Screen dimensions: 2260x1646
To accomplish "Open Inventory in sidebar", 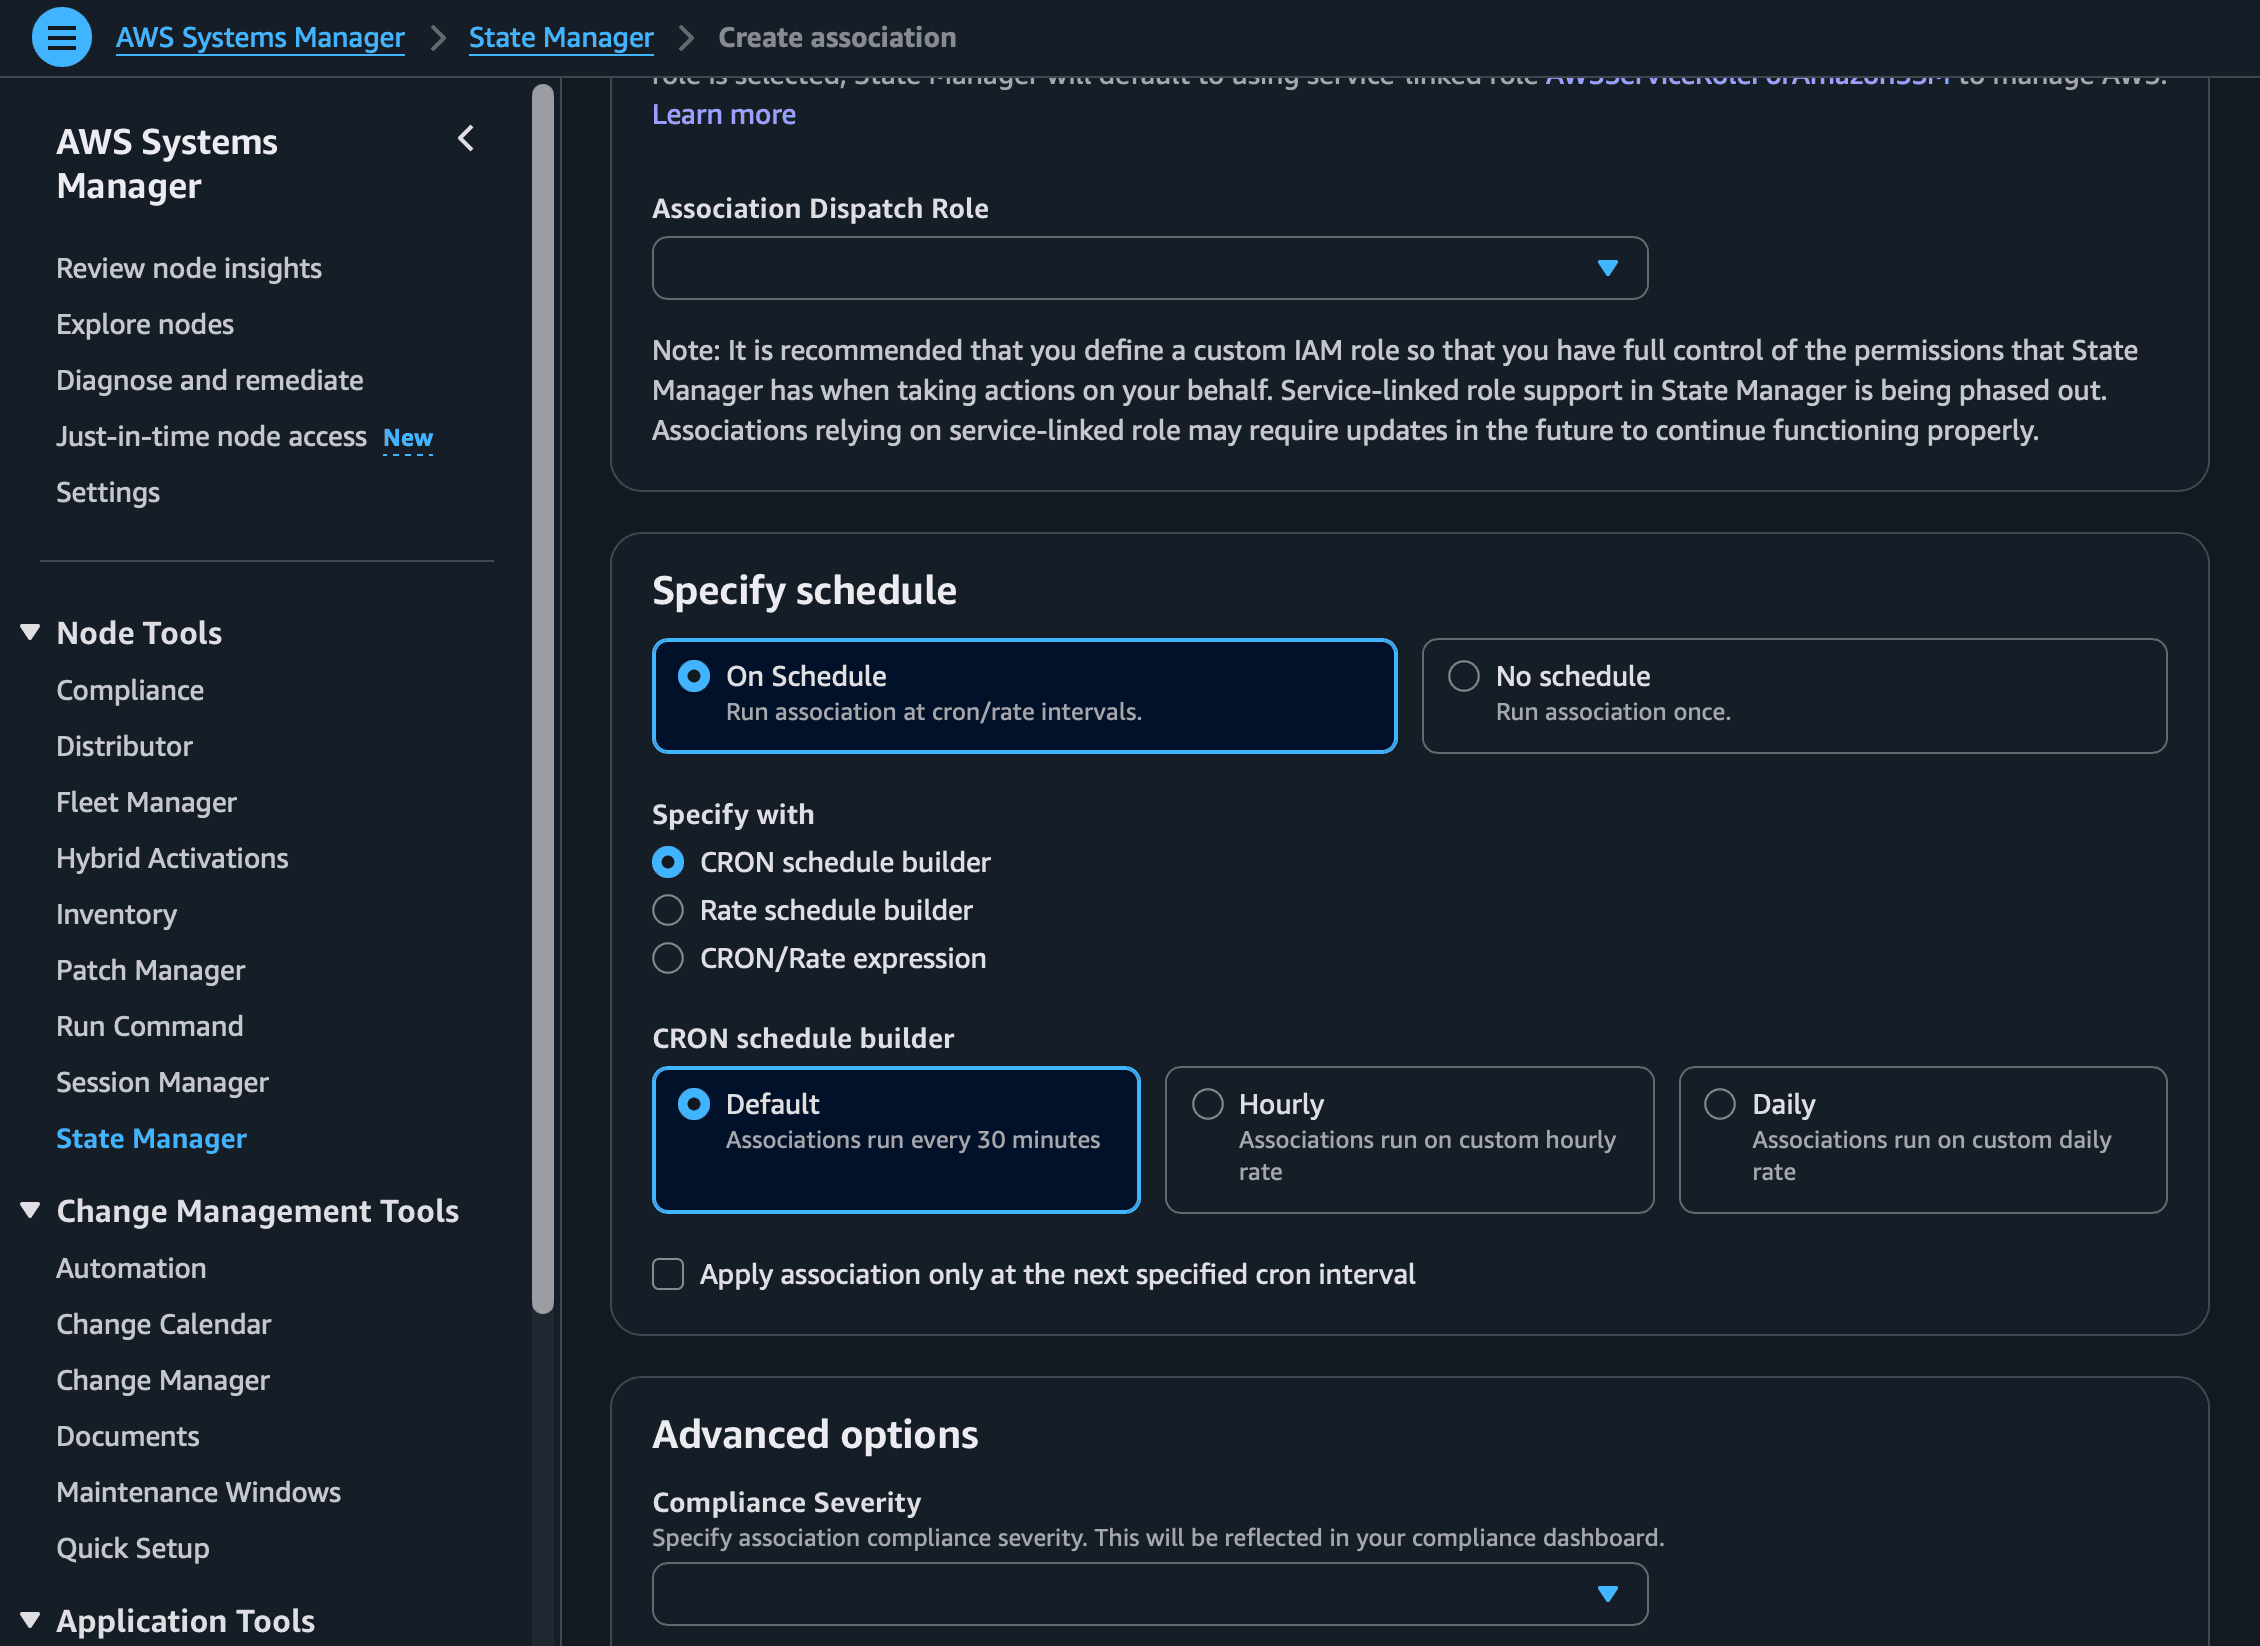I will pyautogui.click(x=116, y=914).
